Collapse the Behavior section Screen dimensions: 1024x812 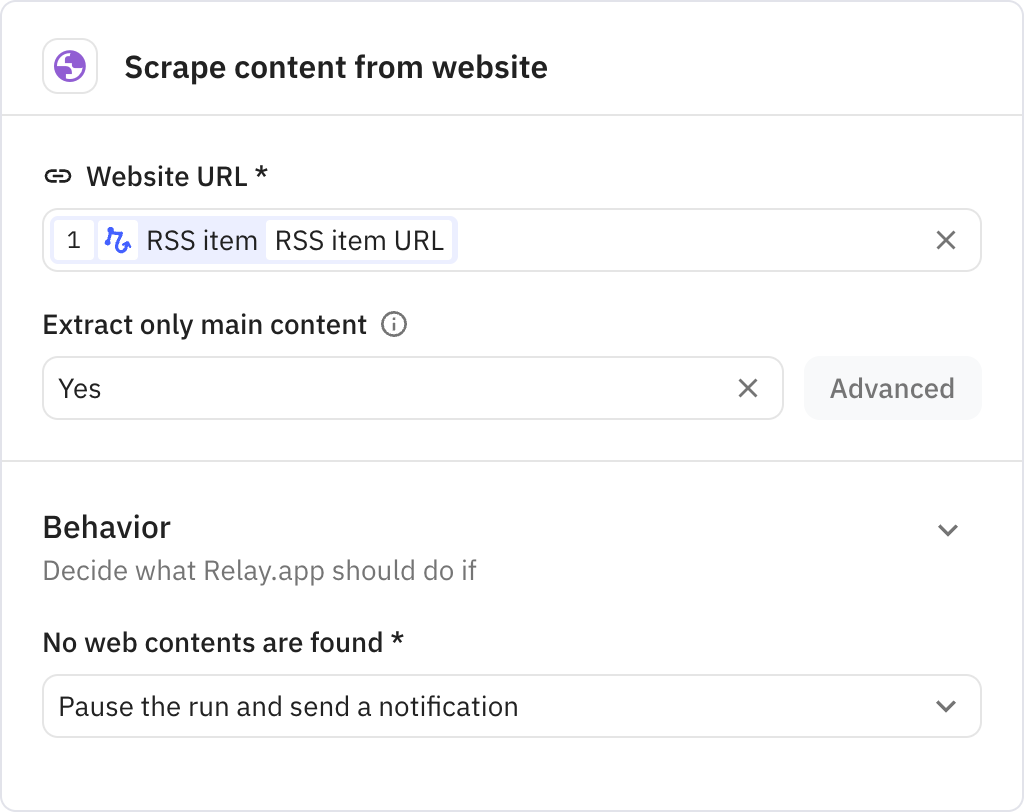pyautogui.click(x=948, y=530)
